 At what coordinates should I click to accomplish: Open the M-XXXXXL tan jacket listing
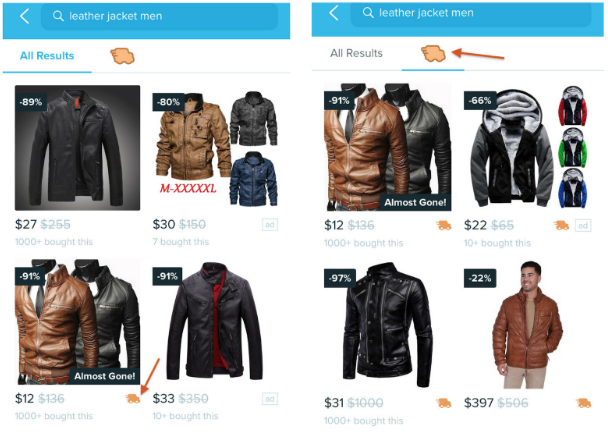click(x=216, y=148)
